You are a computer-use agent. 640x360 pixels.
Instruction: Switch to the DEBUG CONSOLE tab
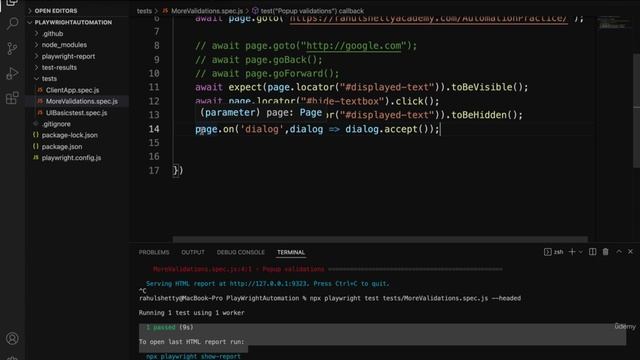point(240,252)
